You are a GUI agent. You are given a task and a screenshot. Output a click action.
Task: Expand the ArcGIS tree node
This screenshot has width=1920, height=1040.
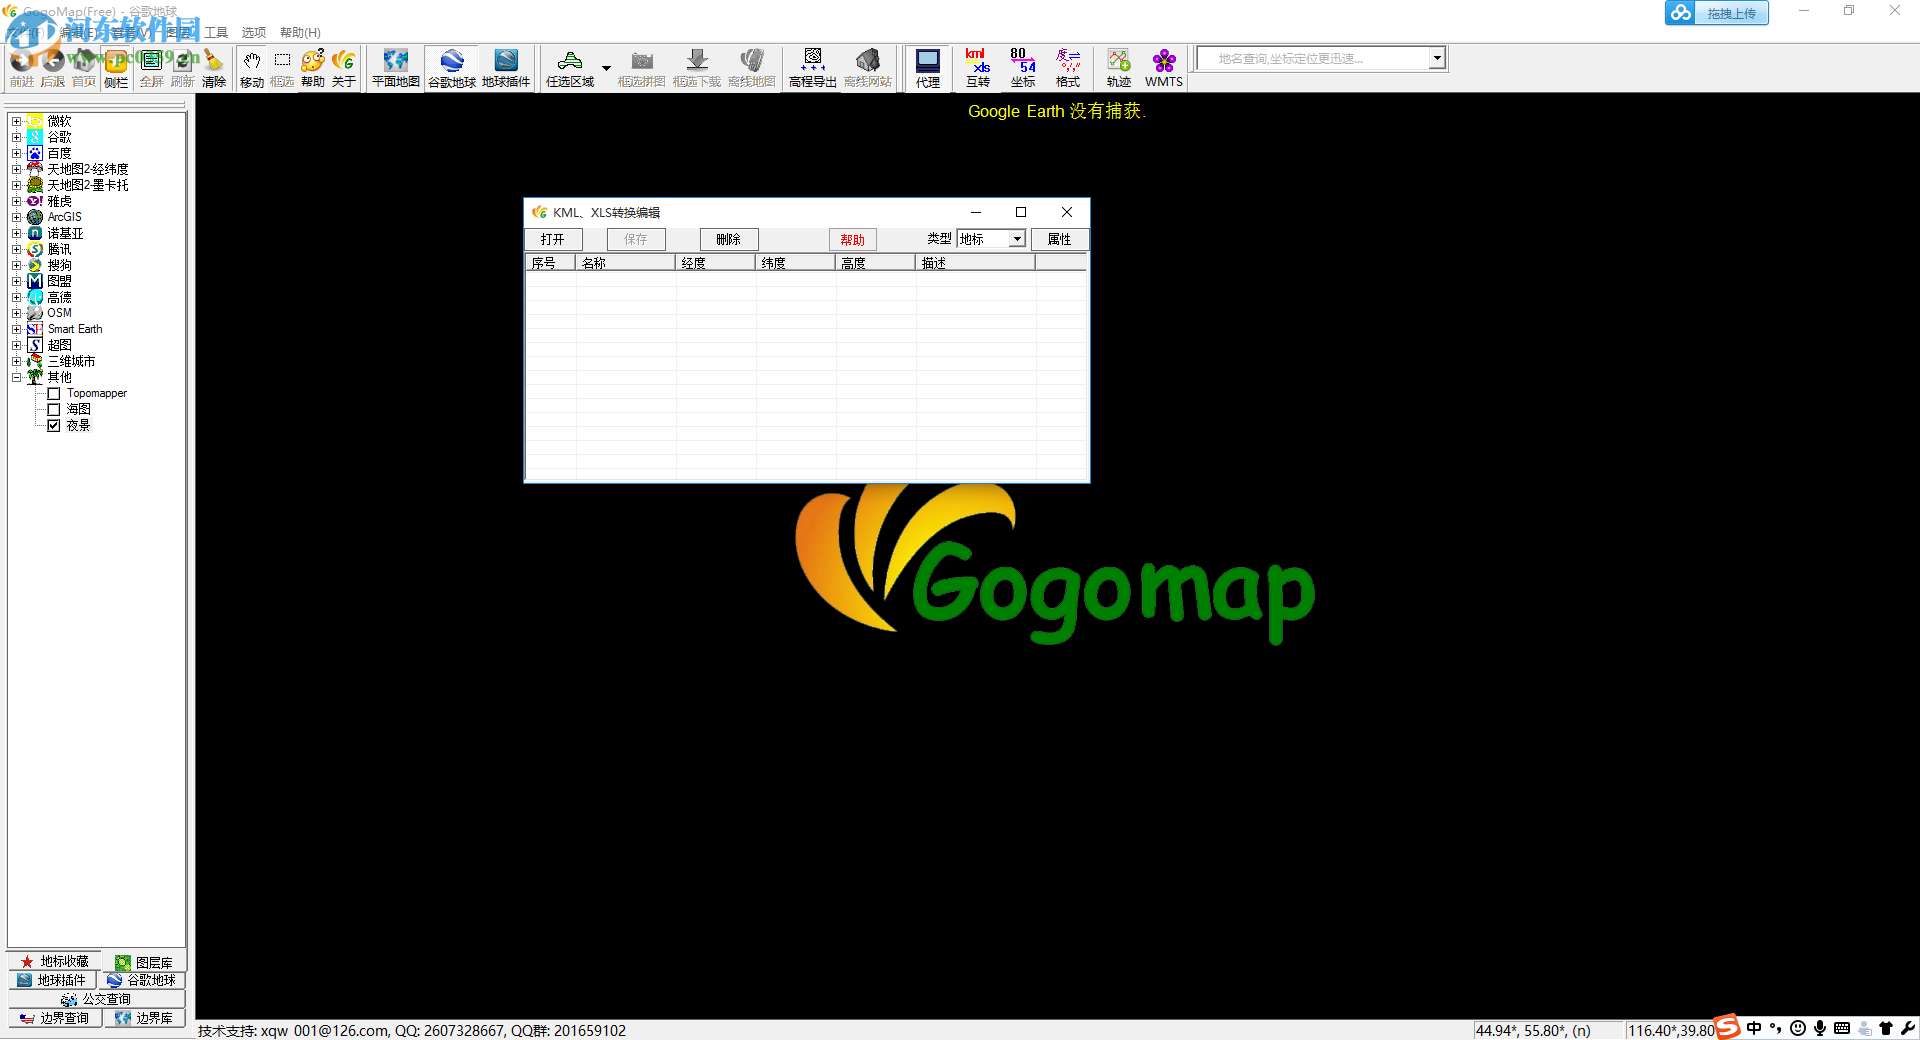tap(16, 217)
